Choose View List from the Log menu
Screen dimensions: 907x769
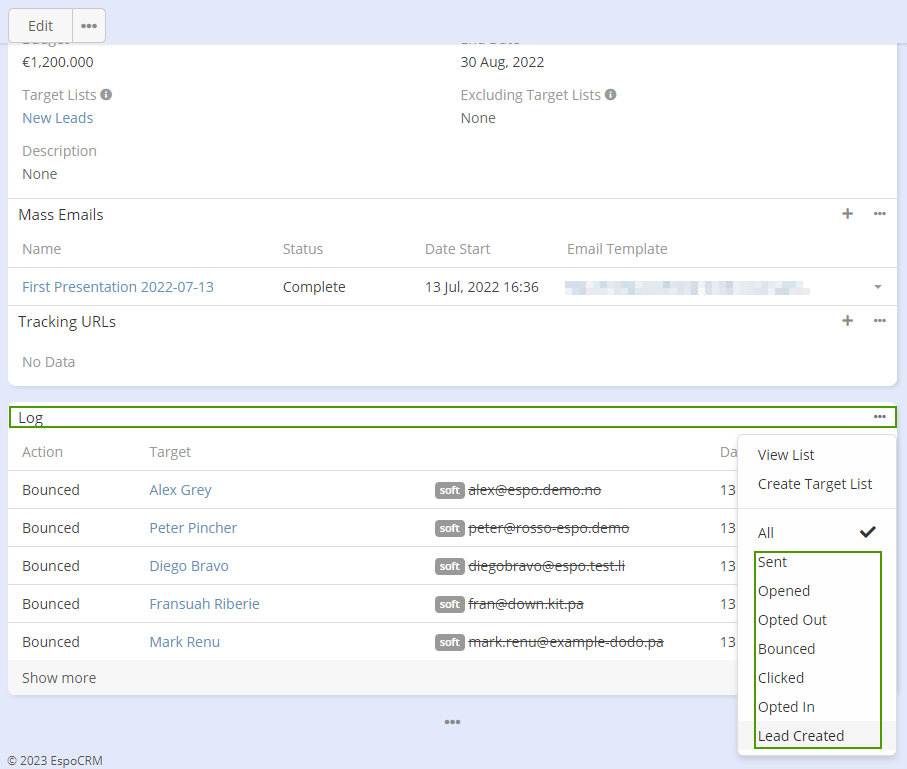point(786,455)
